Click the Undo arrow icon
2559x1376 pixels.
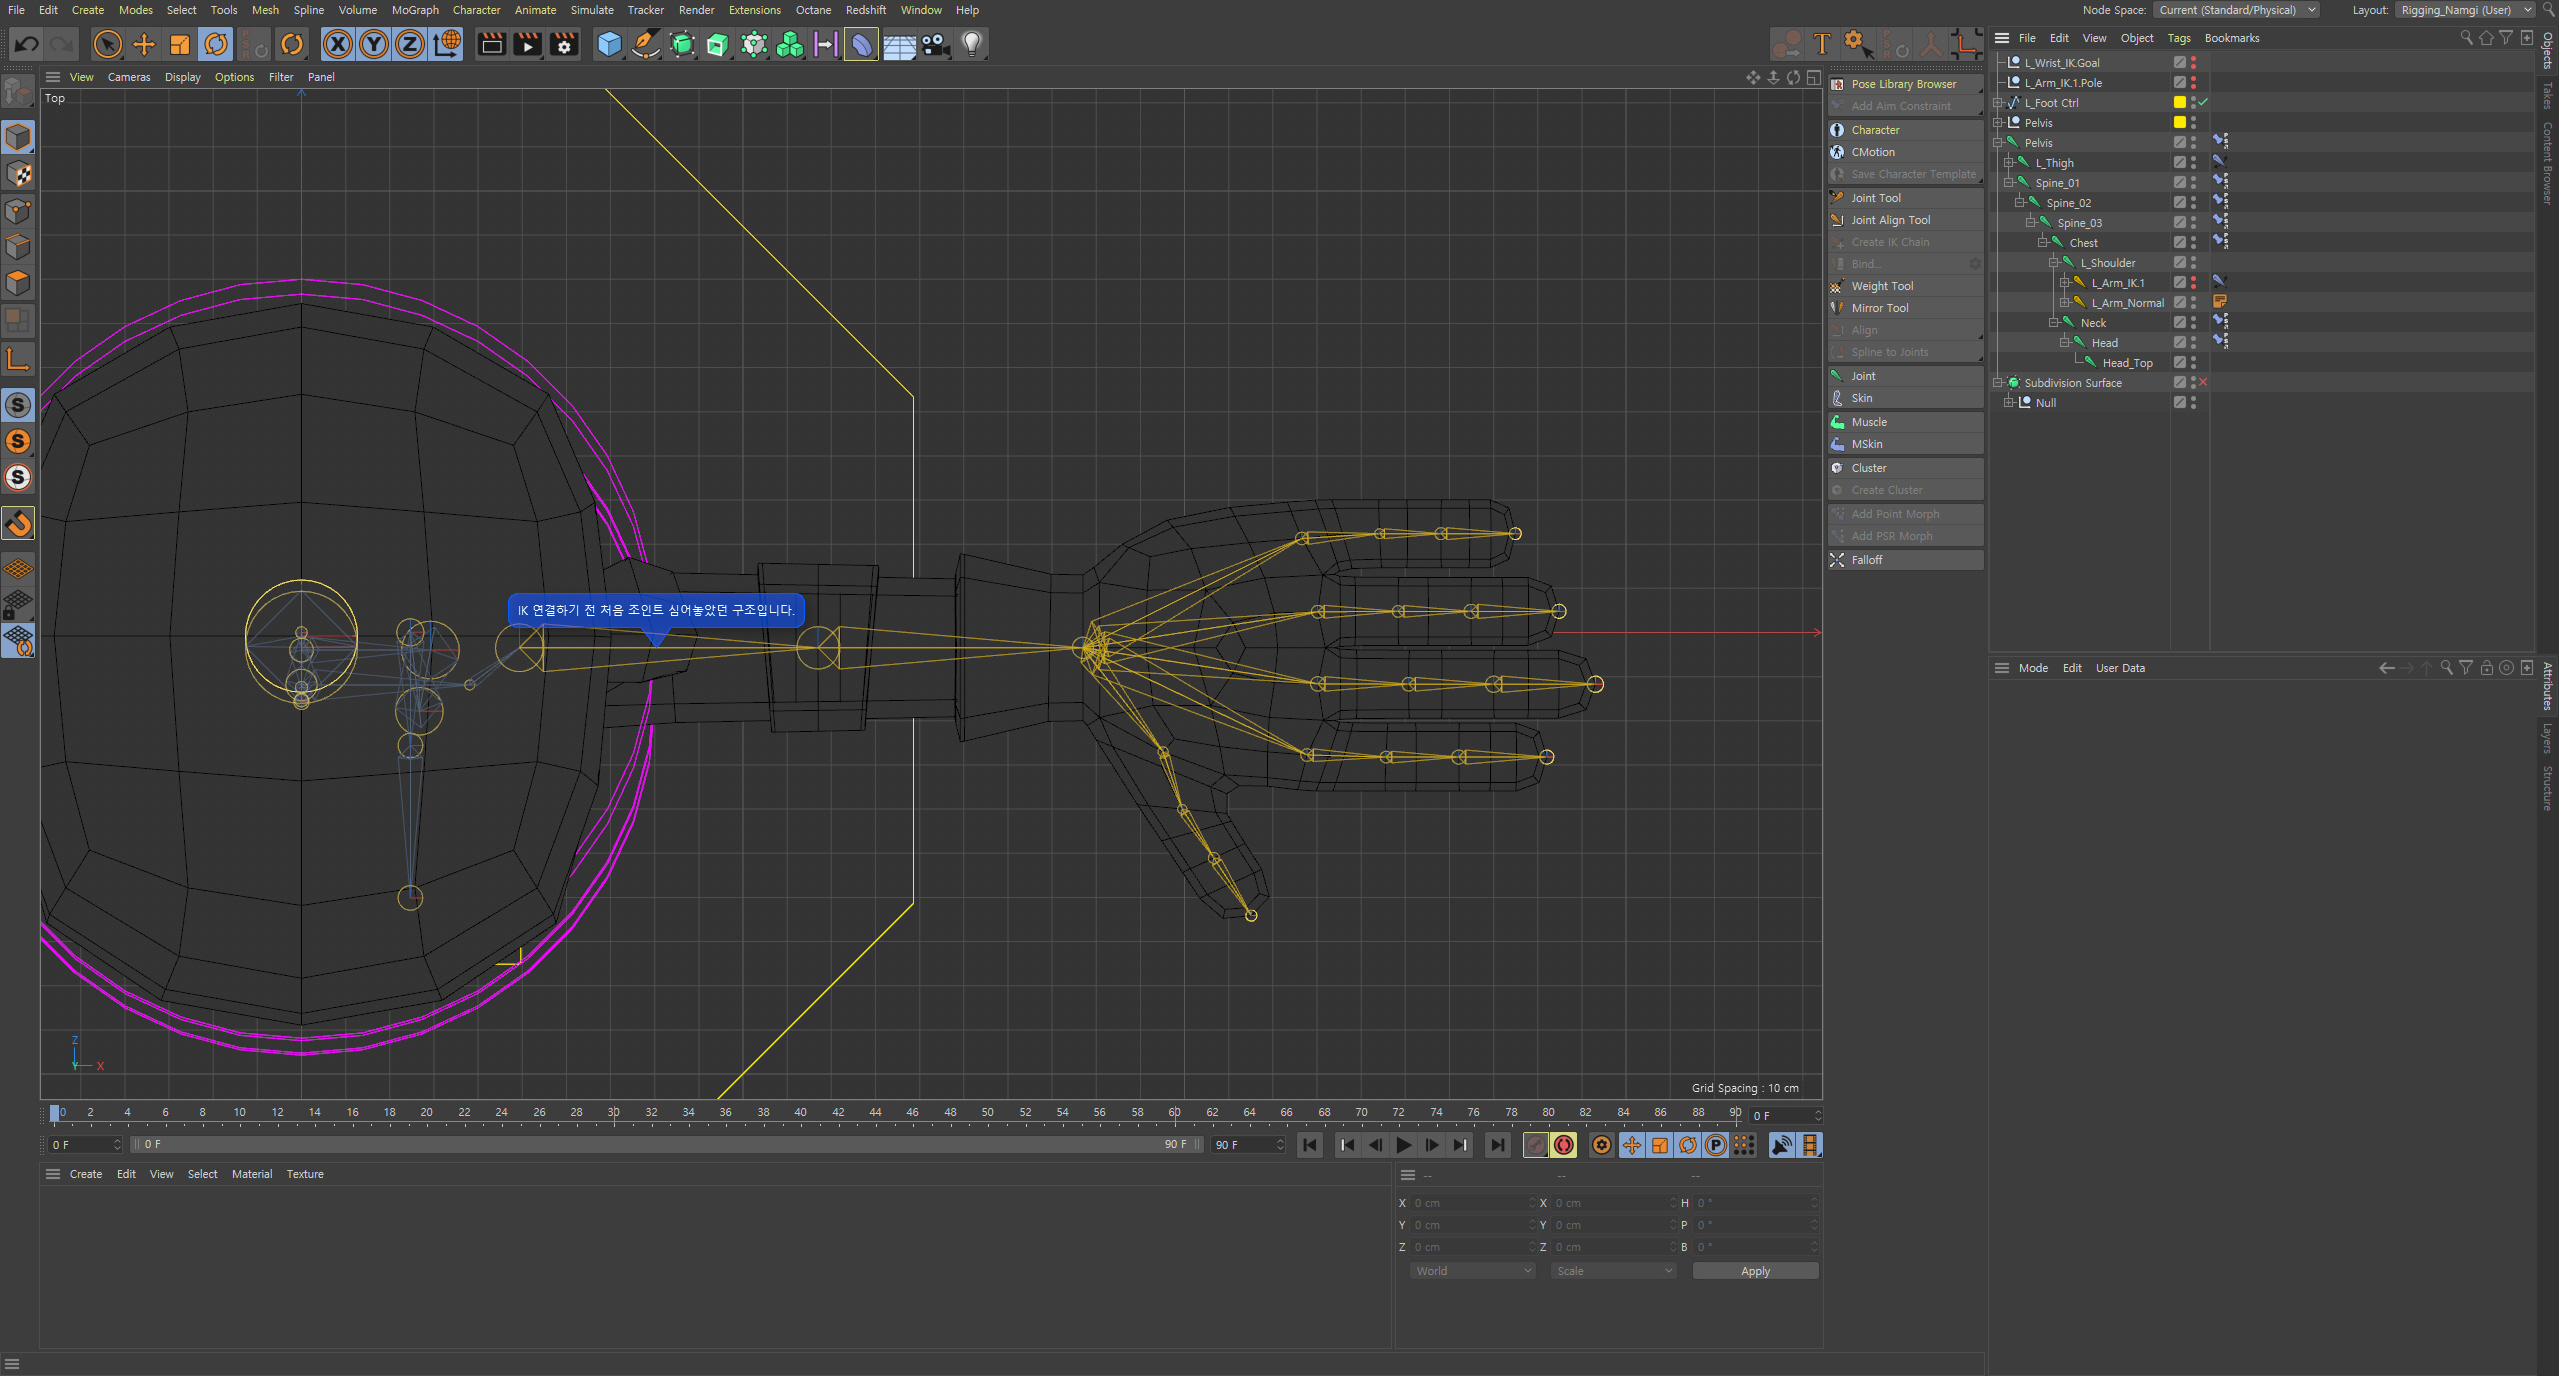(x=27, y=44)
